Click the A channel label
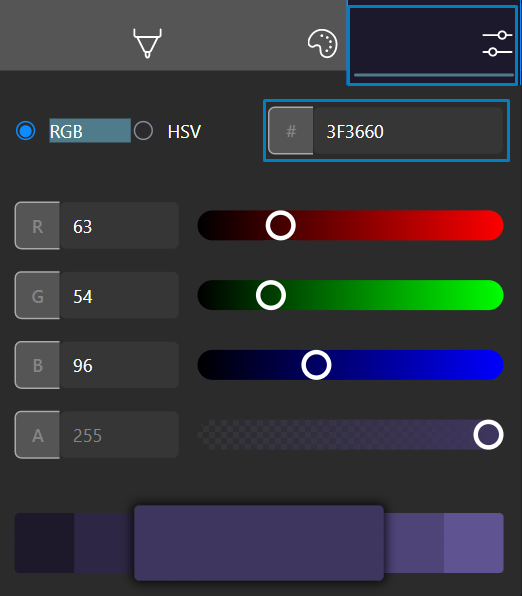Image resolution: width=522 pixels, height=596 pixels. pos(37,435)
